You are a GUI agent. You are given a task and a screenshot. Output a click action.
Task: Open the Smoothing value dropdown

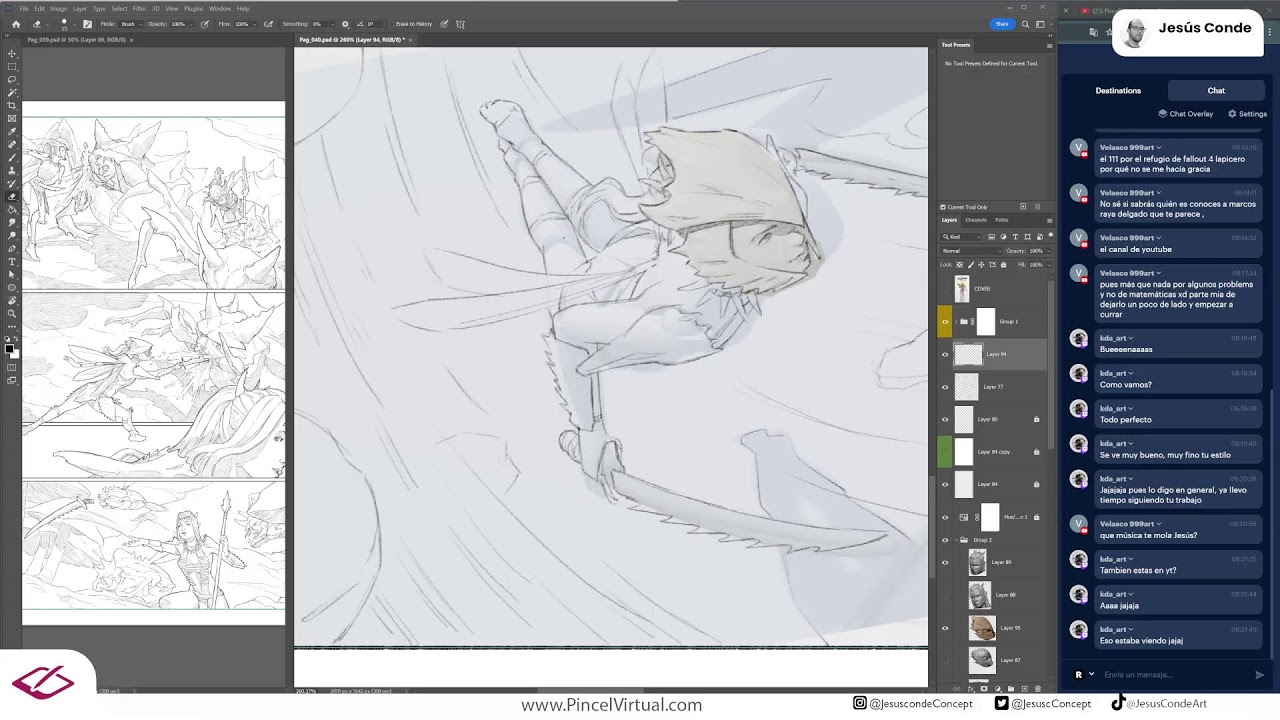pos(334,24)
